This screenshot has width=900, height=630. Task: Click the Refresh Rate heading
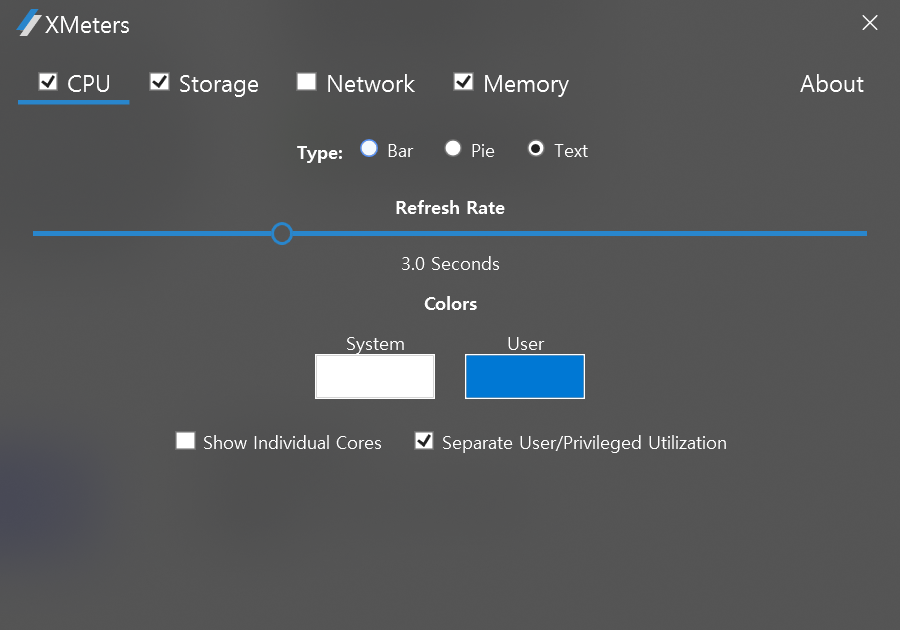tap(450, 208)
